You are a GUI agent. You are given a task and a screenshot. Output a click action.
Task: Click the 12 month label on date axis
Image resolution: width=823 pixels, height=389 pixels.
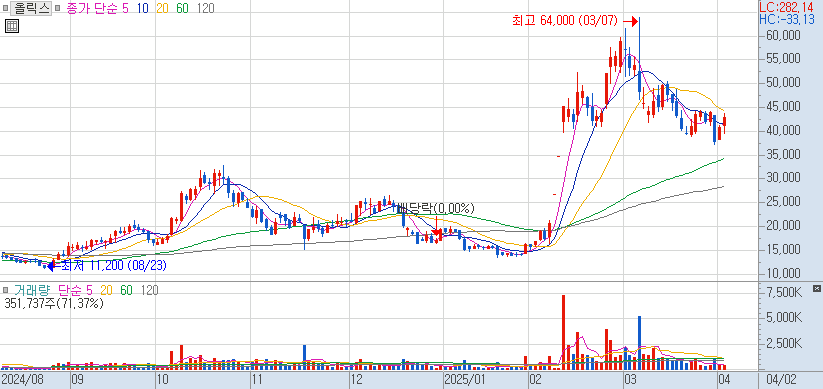[x=357, y=379]
